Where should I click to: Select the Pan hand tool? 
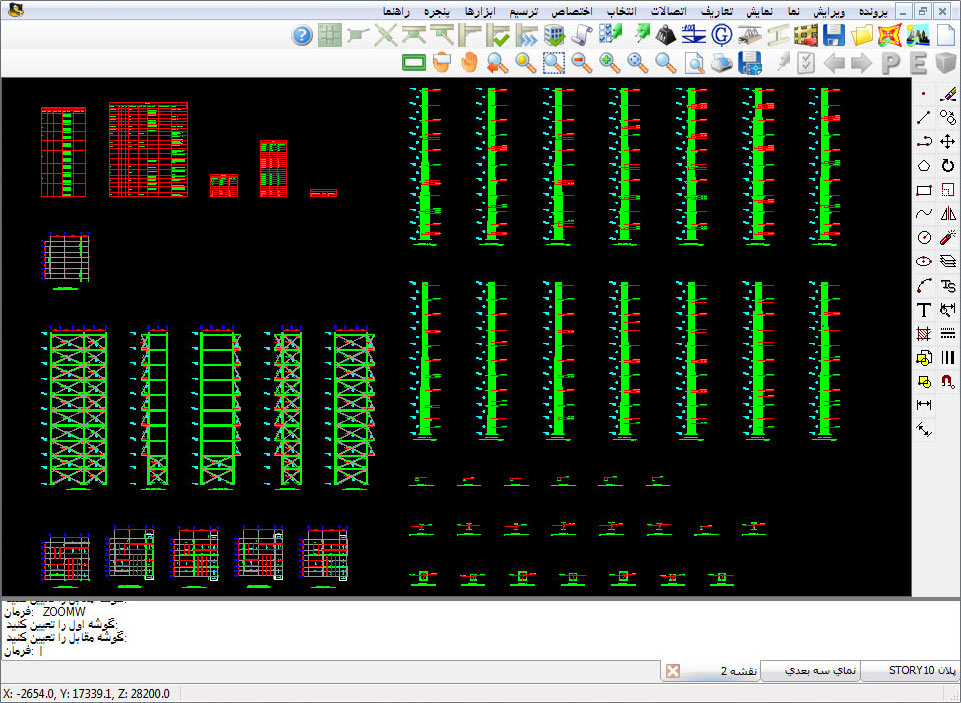click(469, 63)
